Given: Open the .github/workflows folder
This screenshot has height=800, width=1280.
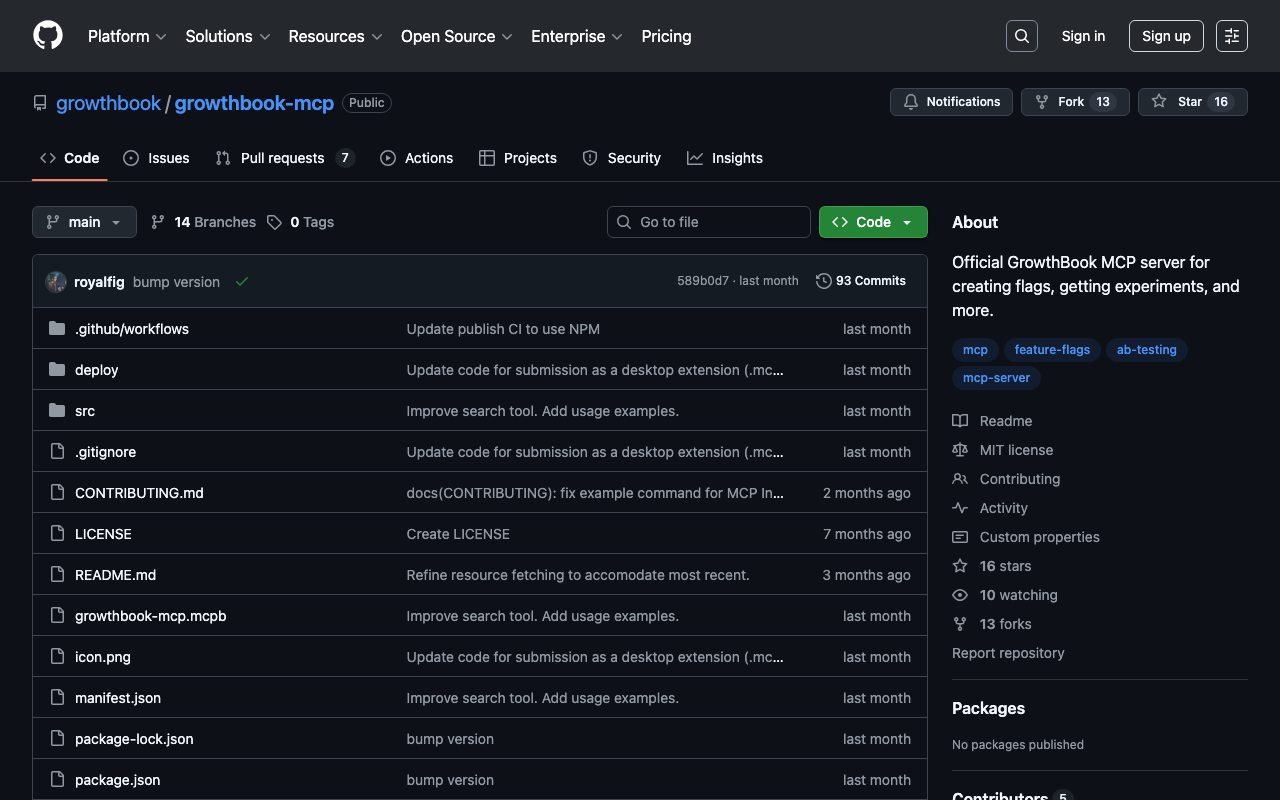Looking at the screenshot, I should [x=131, y=329].
